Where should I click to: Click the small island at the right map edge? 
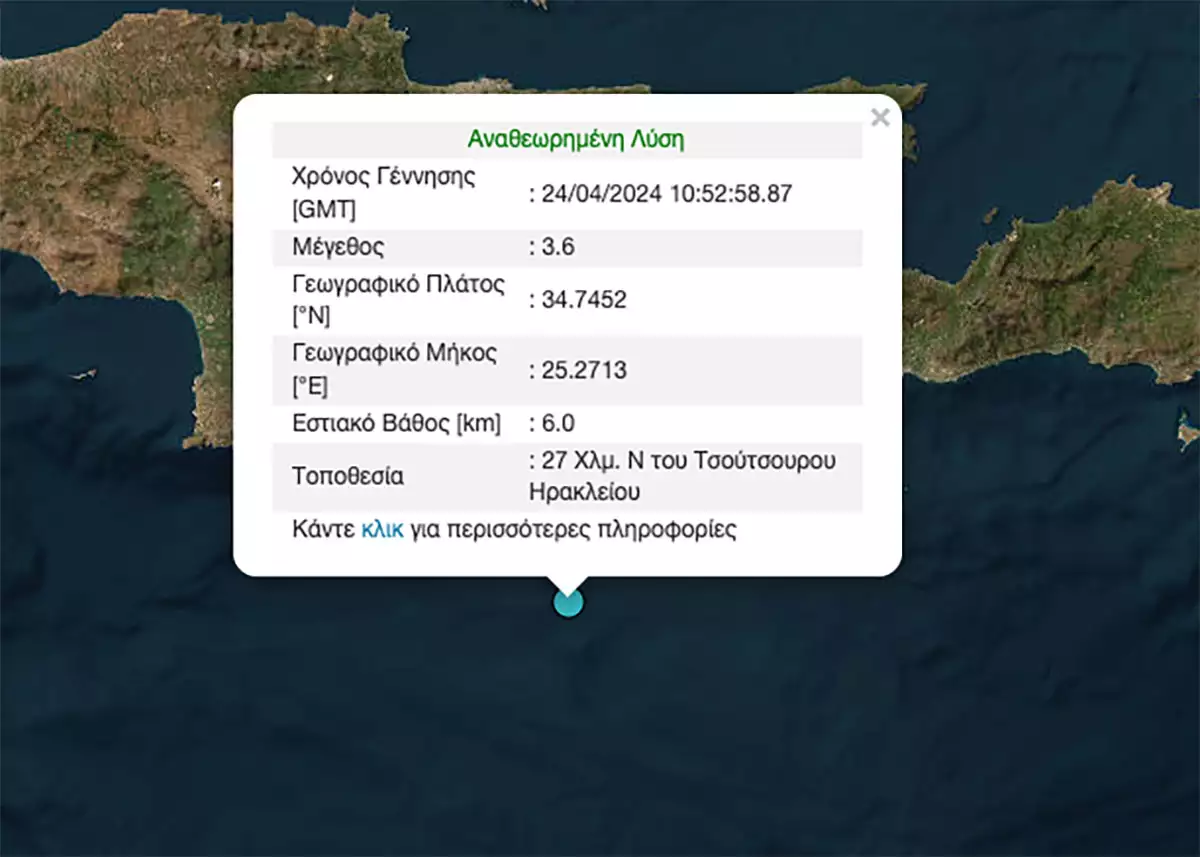click(1187, 434)
